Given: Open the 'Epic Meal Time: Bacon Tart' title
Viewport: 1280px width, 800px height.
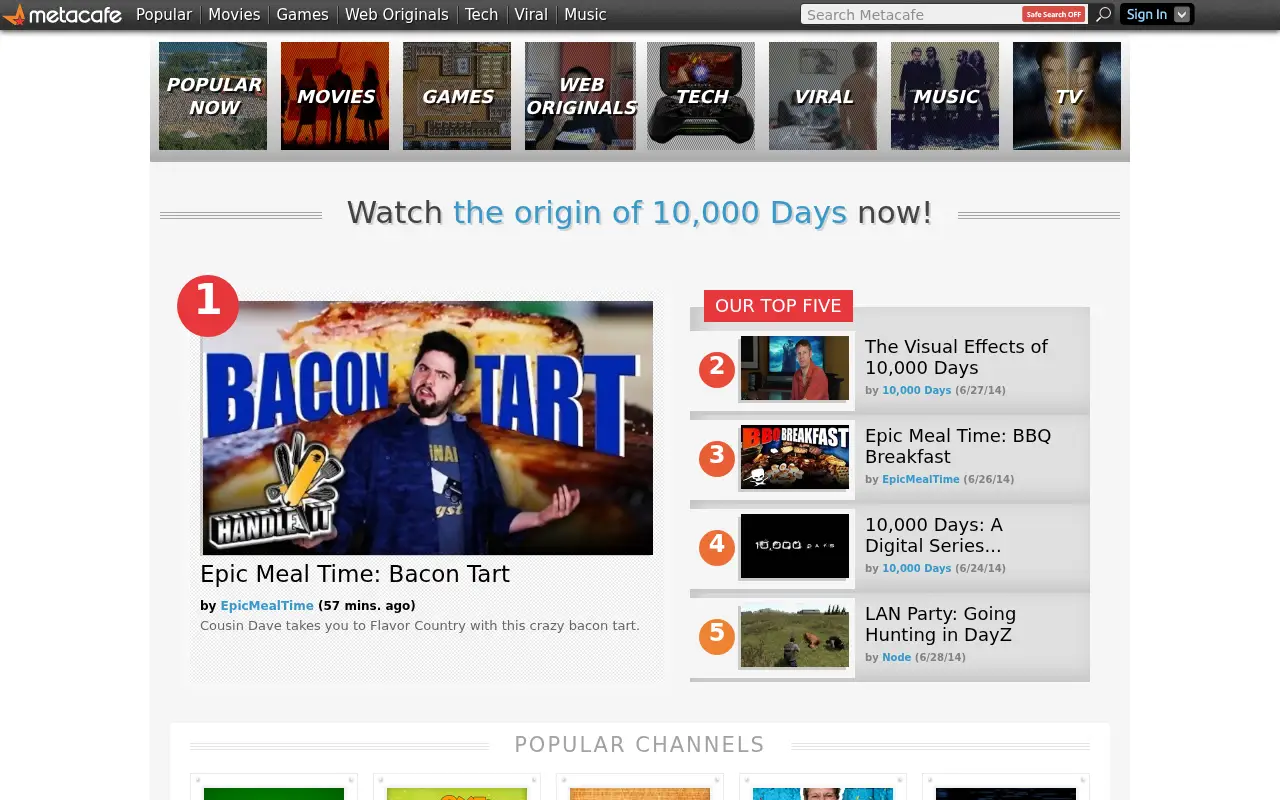Looking at the screenshot, I should [355, 574].
